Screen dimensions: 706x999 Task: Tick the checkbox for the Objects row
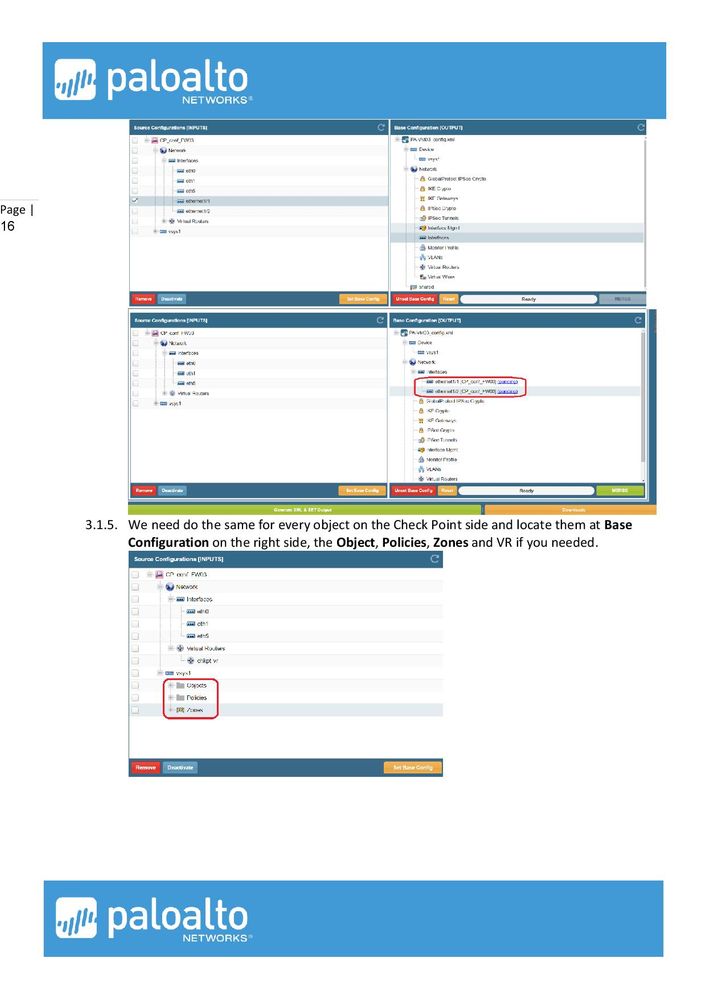[135, 686]
